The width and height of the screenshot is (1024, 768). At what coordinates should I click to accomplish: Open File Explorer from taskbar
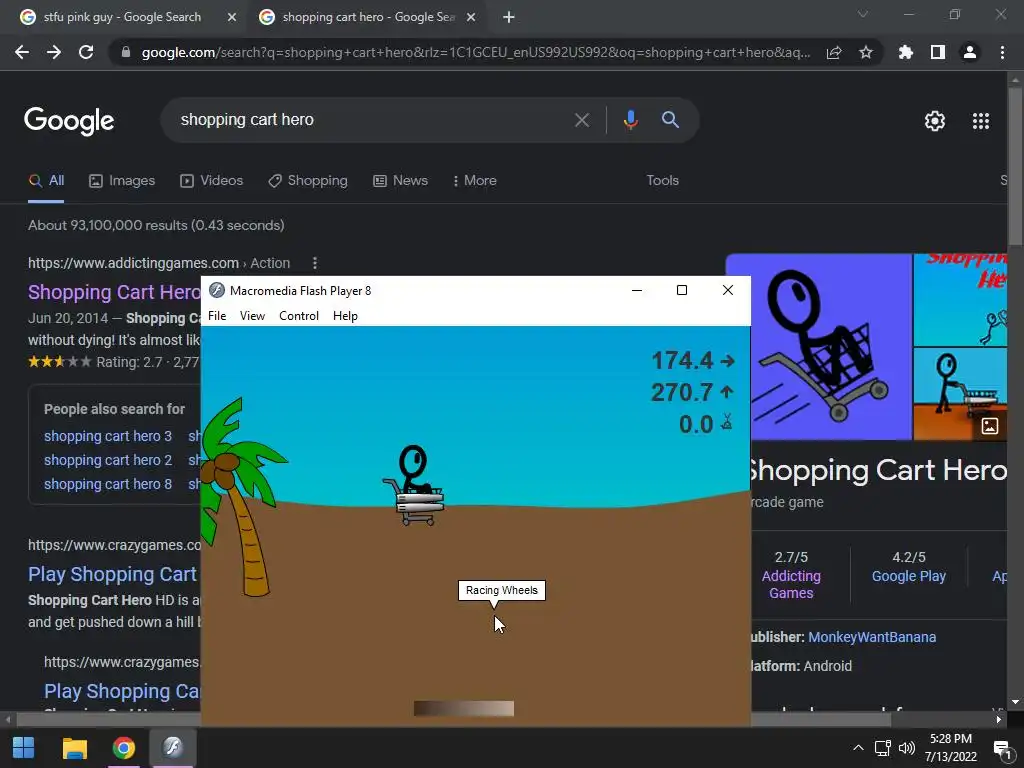[x=74, y=748]
